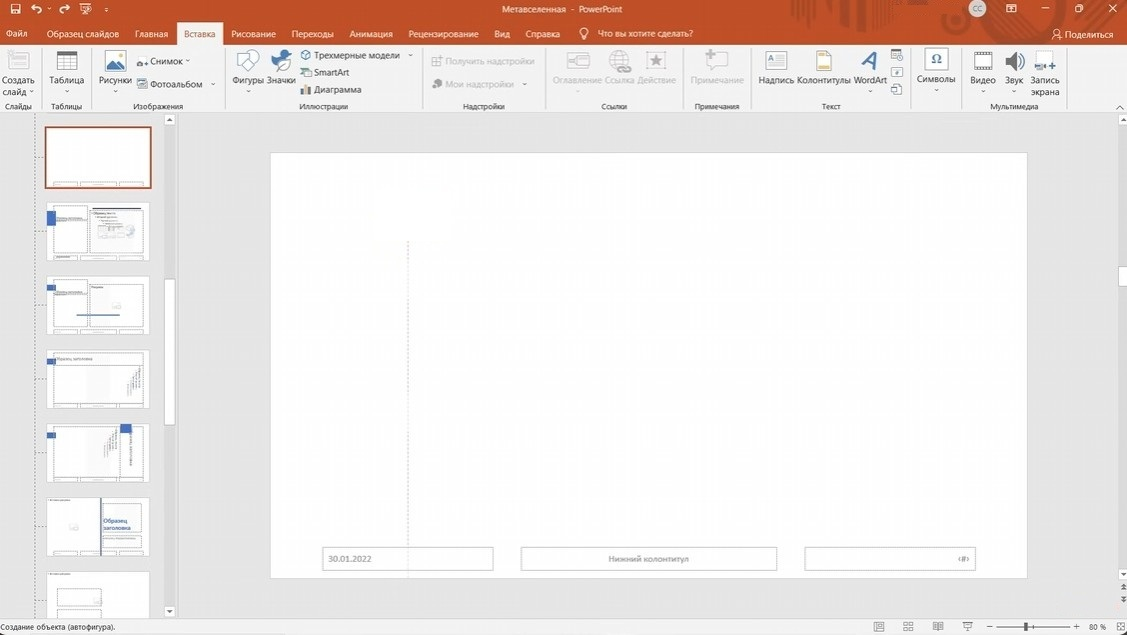Open the Символы dropdown
This screenshot has height=635, width=1127.
coord(936,70)
